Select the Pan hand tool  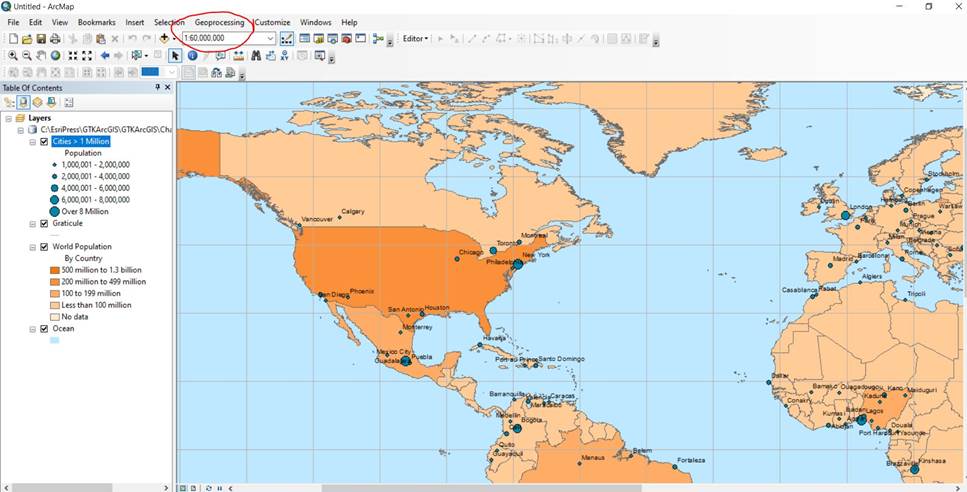point(41,55)
